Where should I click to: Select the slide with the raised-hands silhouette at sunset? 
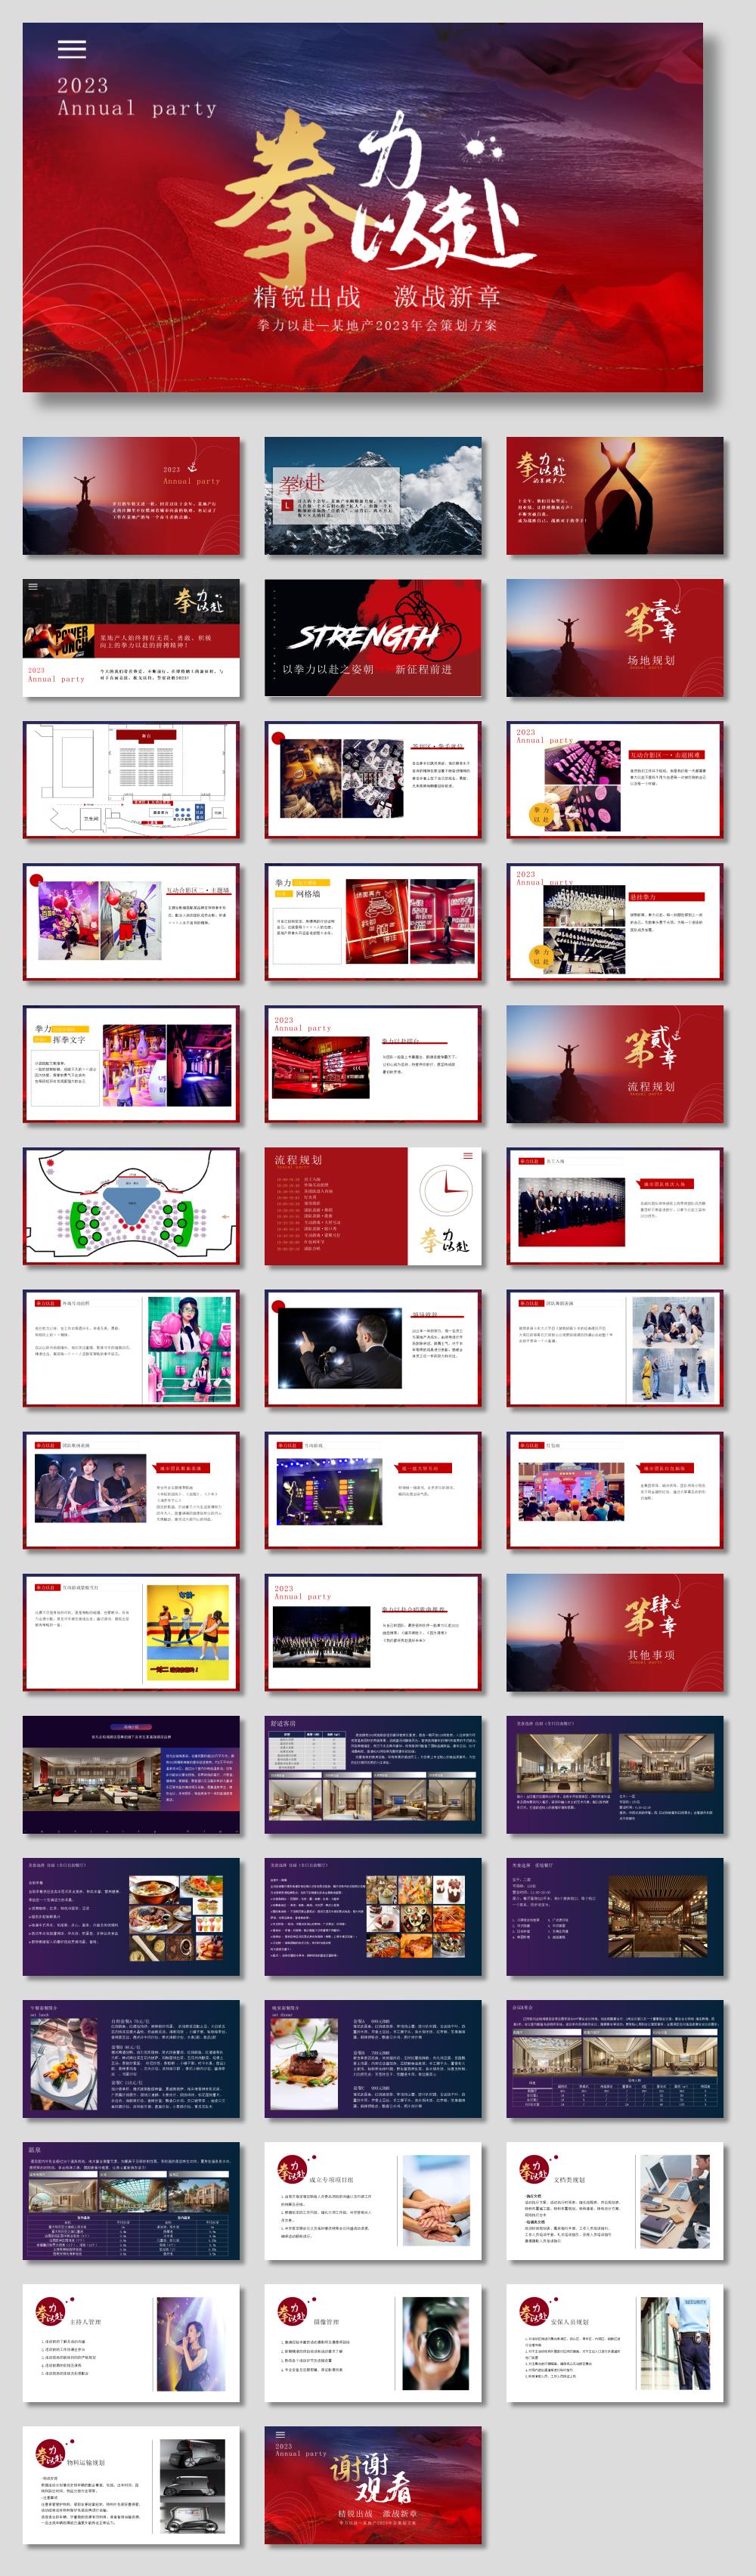click(614, 496)
